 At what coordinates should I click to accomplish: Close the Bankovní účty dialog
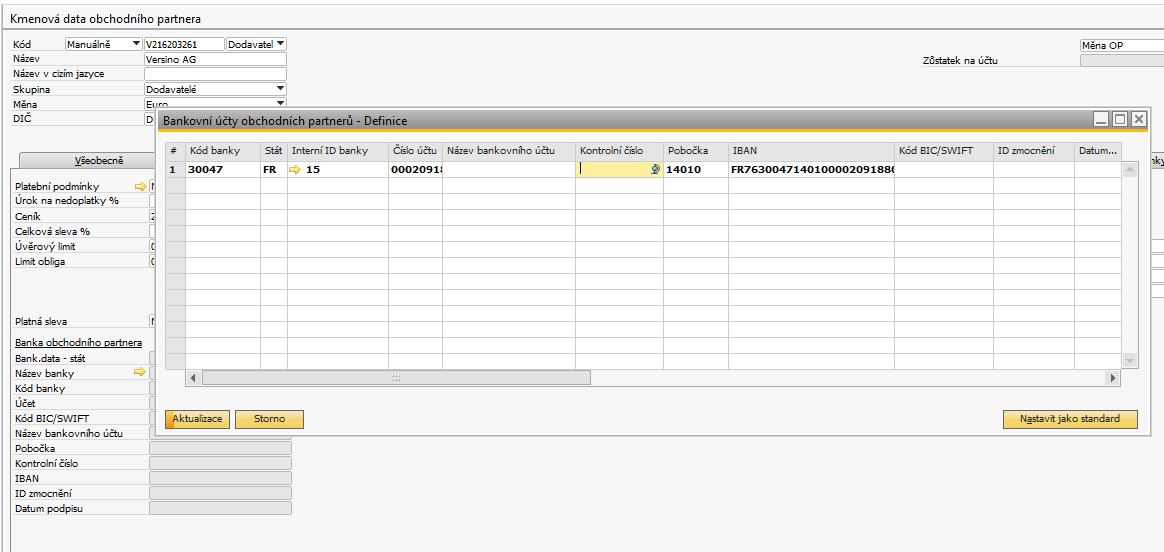click(x=1138, y=119)
